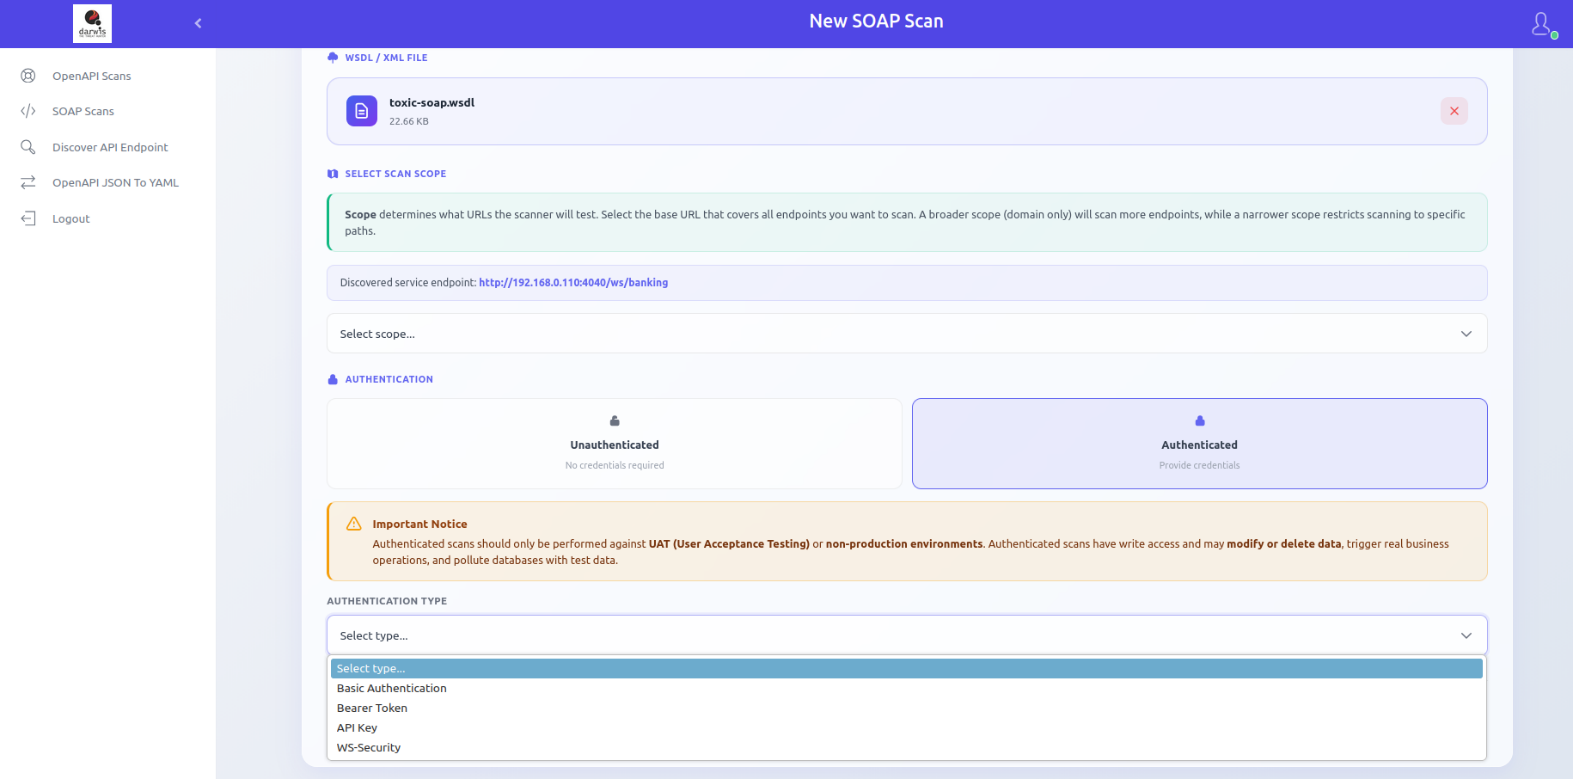Image resolution: width=1573 pixels, height=779 pixels.
Task: Select the Authenticated scan option
Action: point(1199,444)
